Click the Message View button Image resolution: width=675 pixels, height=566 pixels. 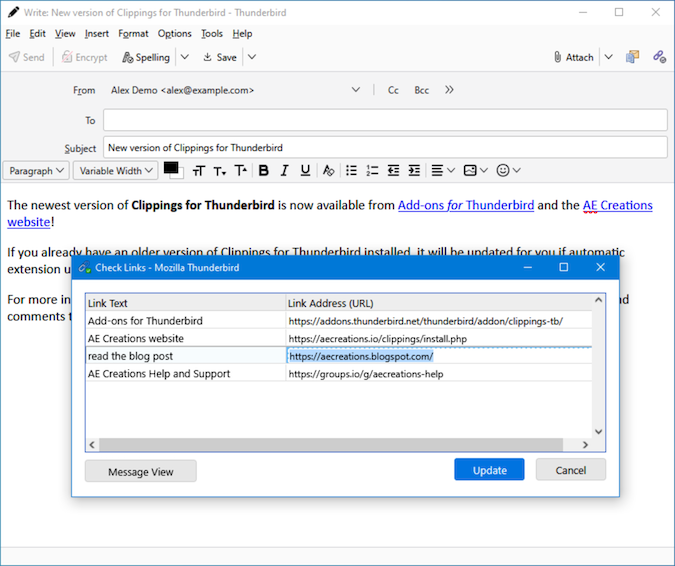(141, 471)
